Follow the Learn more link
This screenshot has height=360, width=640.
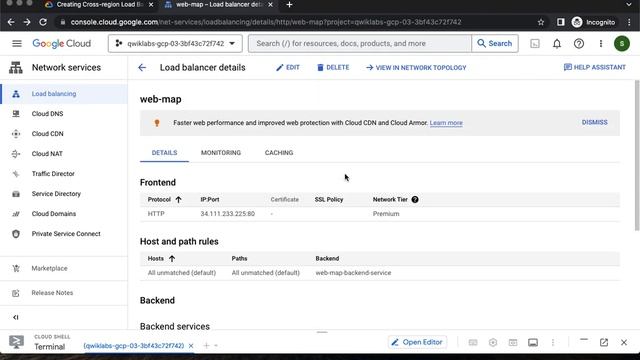point(446,123)
